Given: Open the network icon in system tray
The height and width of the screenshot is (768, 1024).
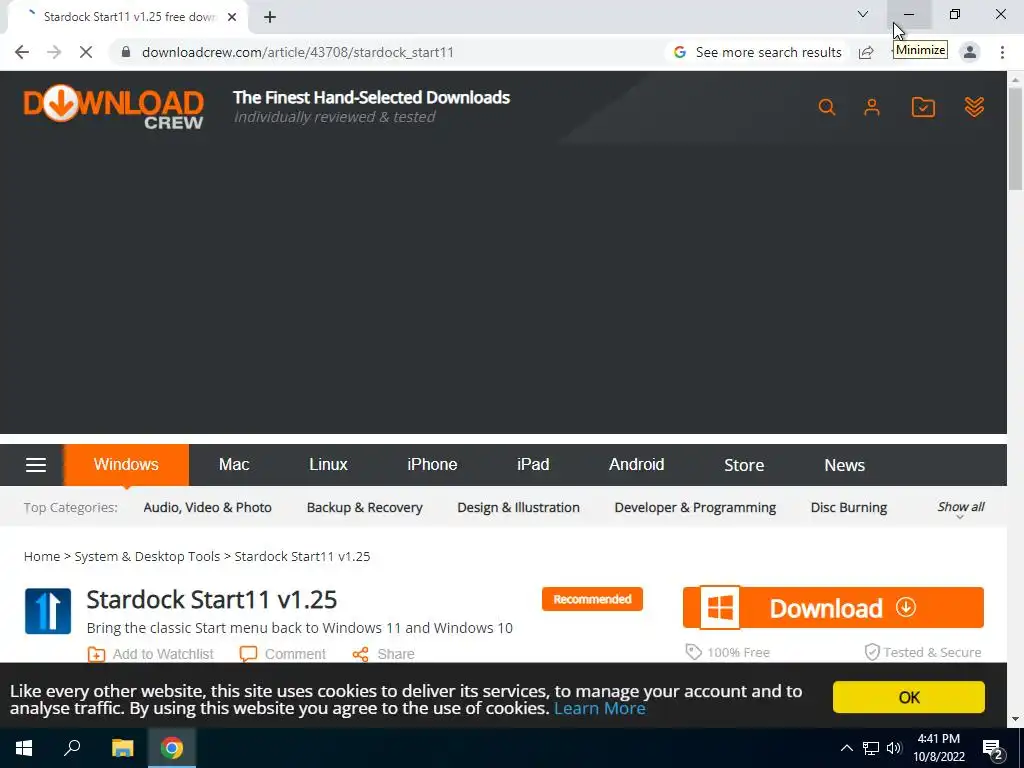Looking at the screenshot, I should 871,748.
